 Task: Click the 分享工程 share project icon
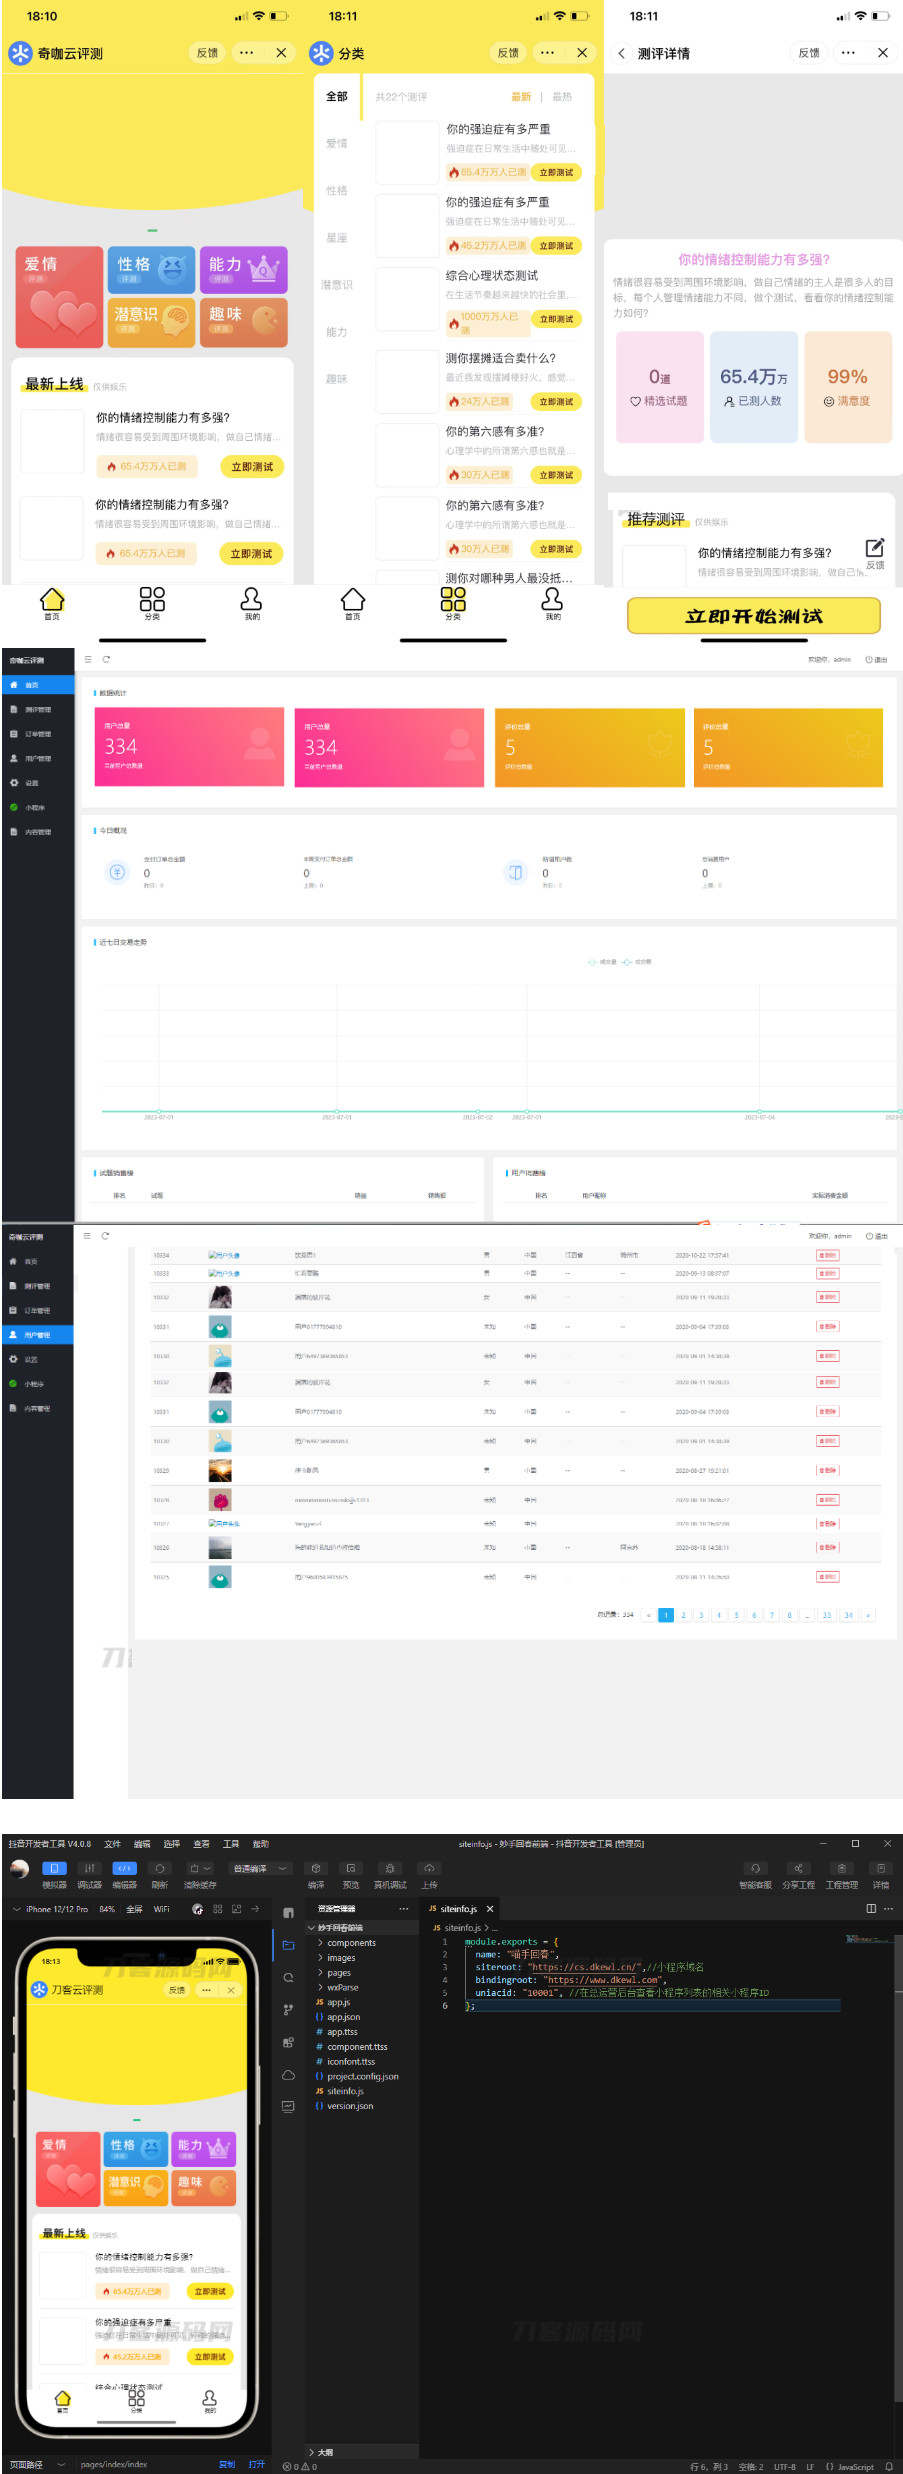798,1869
